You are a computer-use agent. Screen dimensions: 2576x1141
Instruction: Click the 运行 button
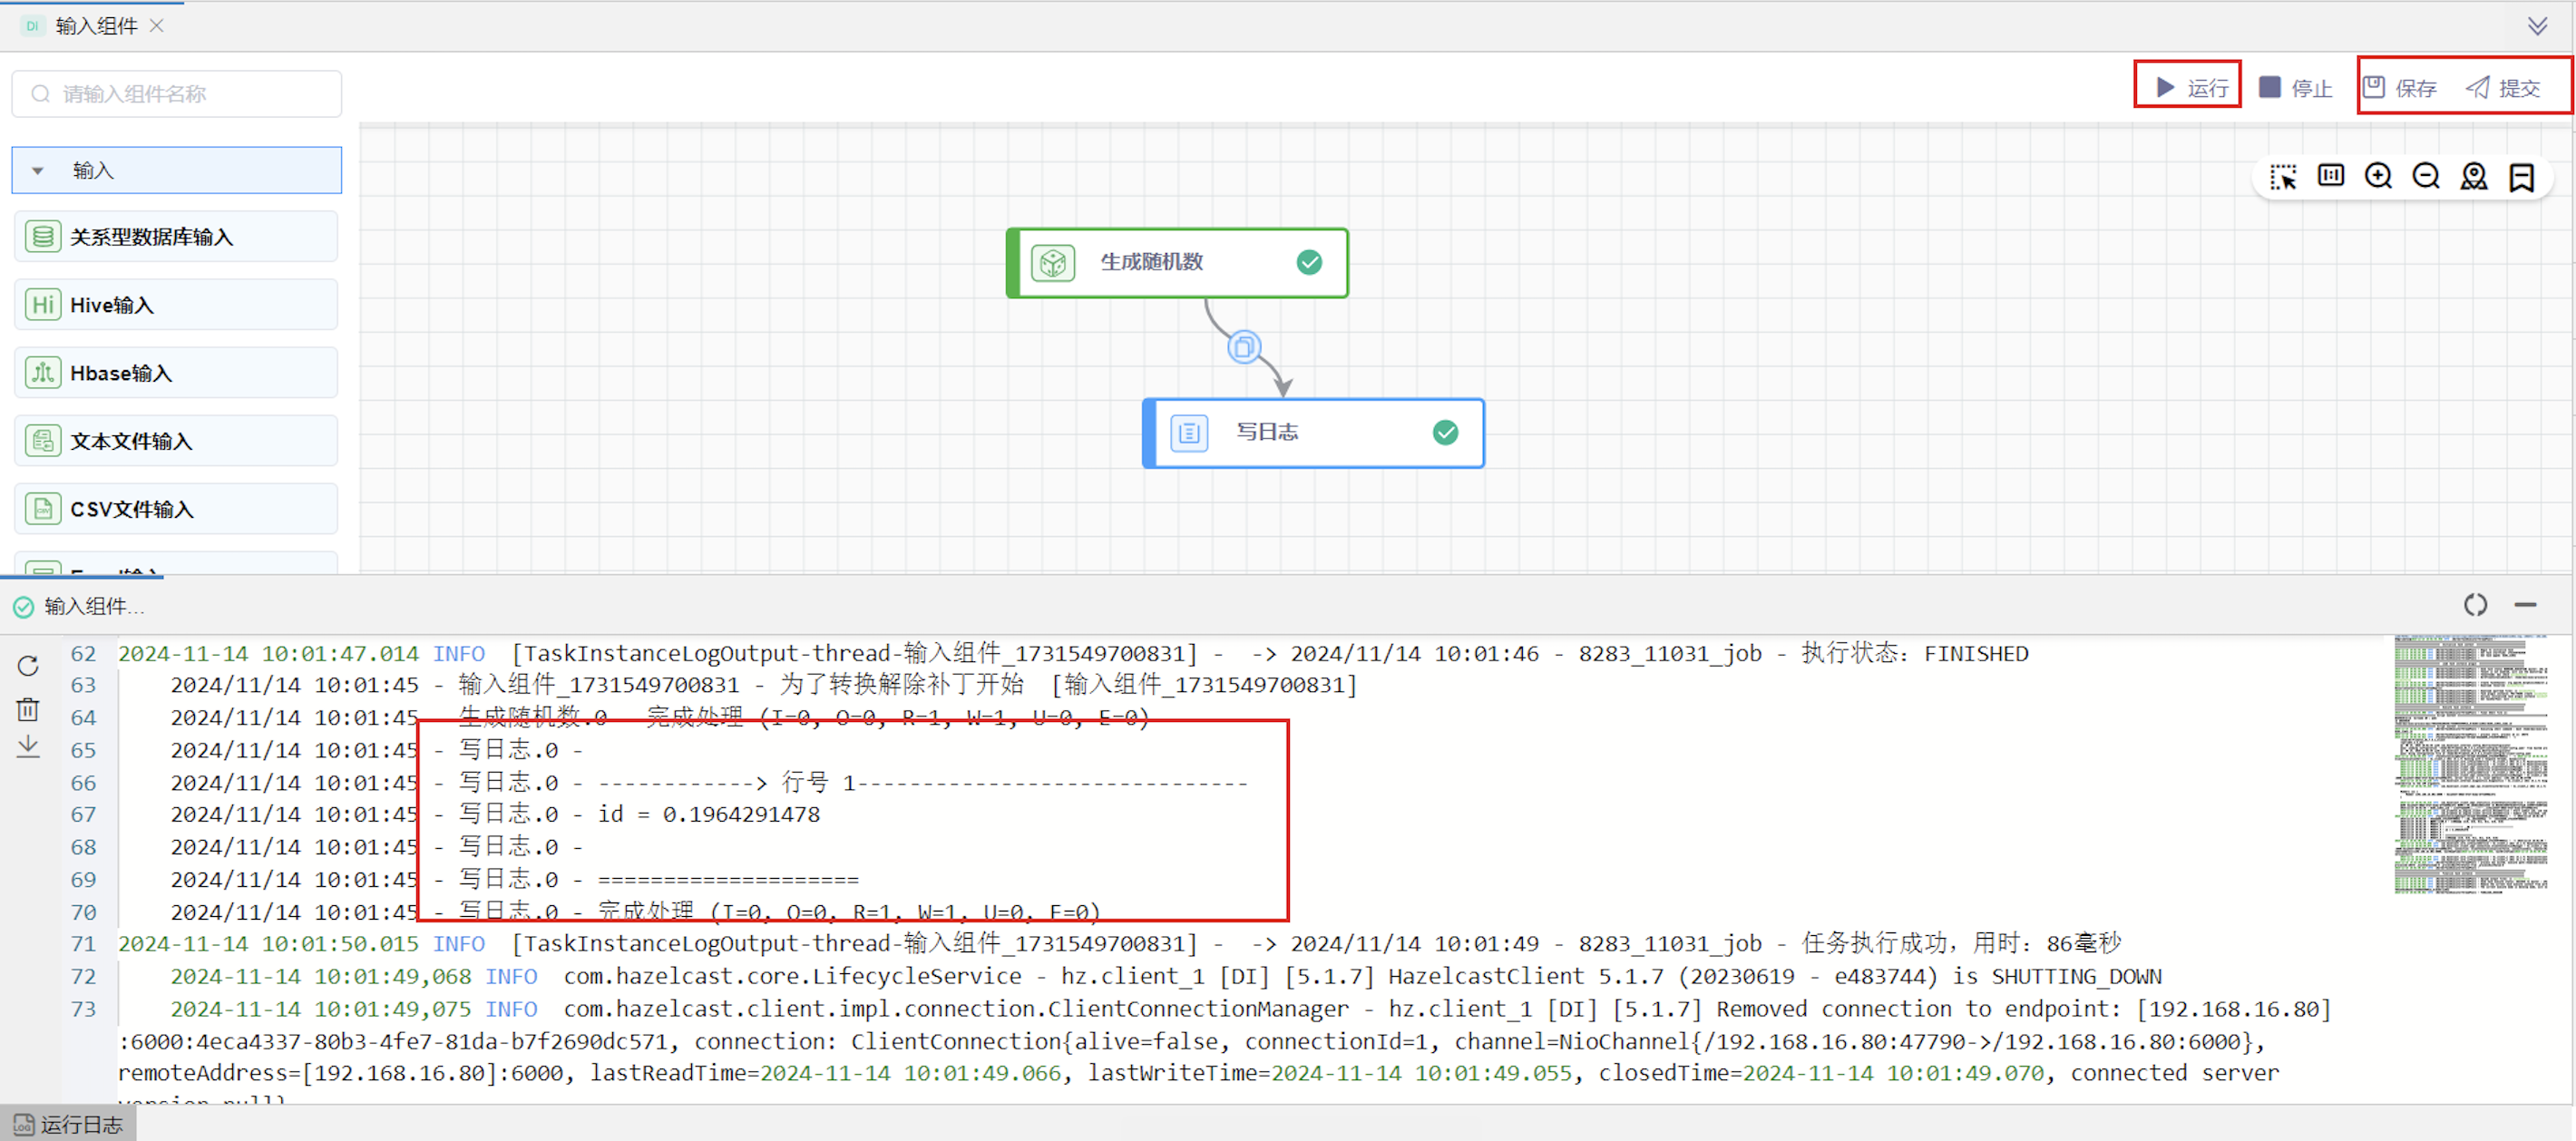[x=2190, y=88]
